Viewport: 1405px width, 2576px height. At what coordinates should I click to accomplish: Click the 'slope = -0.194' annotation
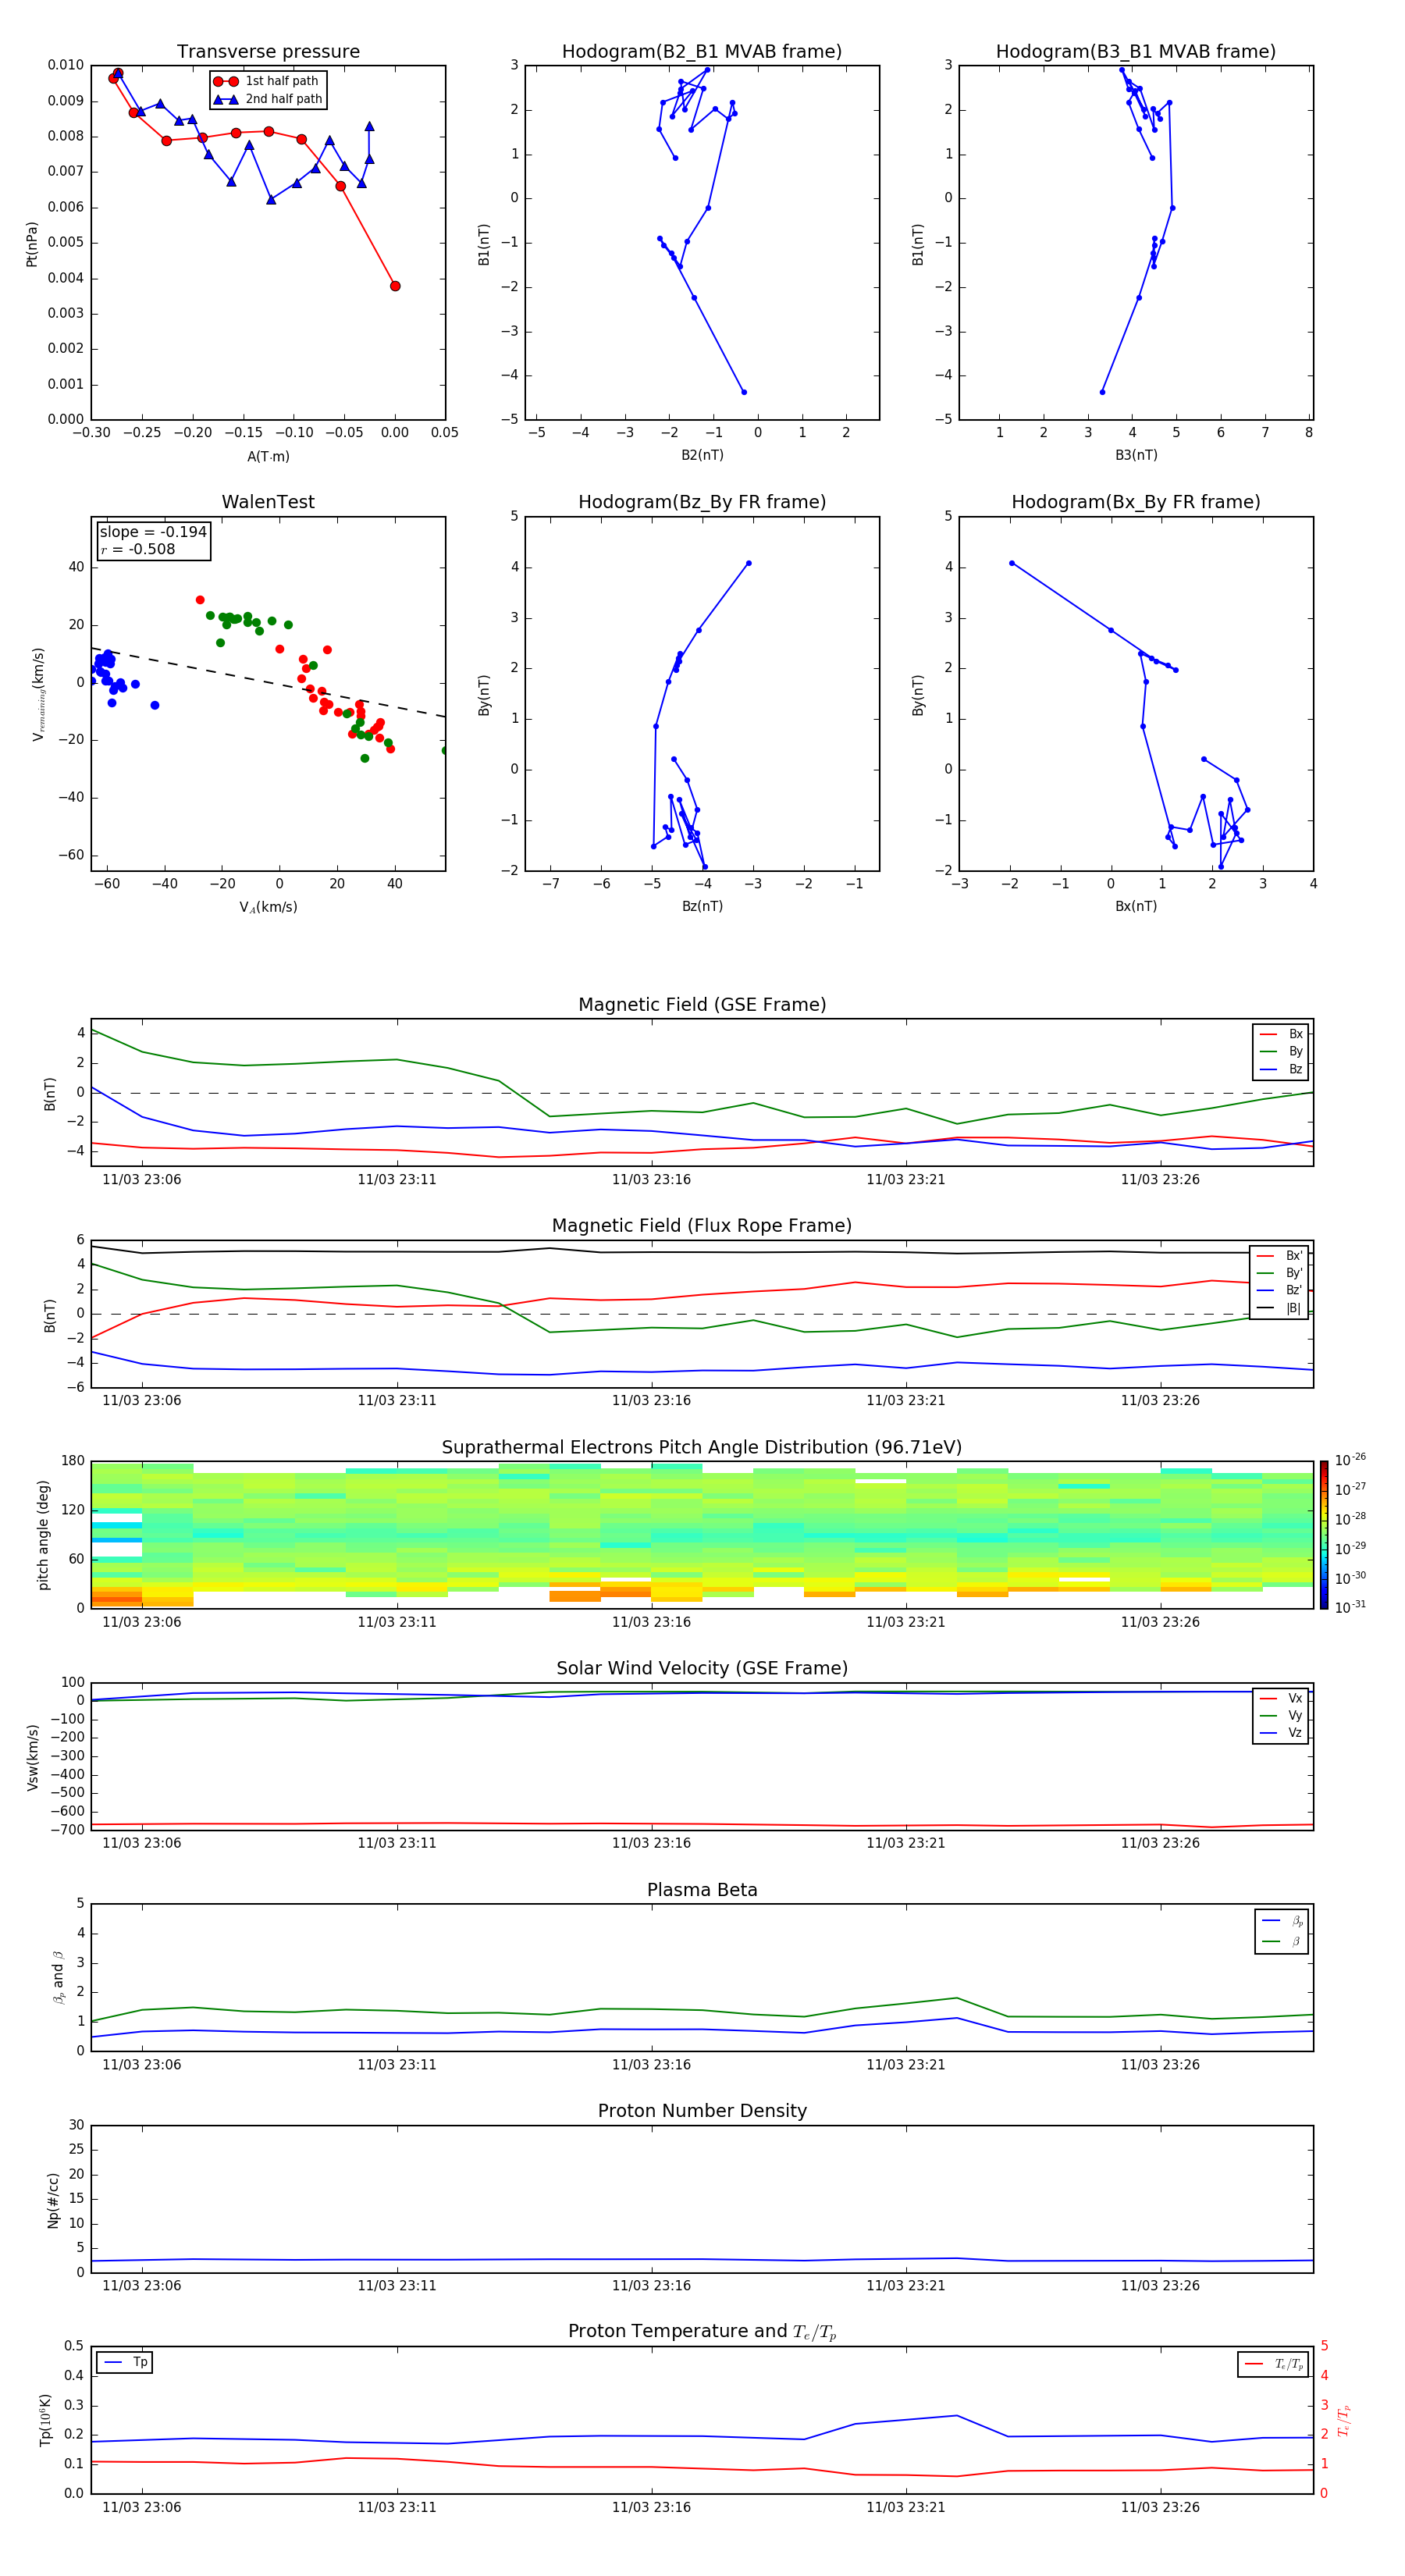tap(153, 532)
